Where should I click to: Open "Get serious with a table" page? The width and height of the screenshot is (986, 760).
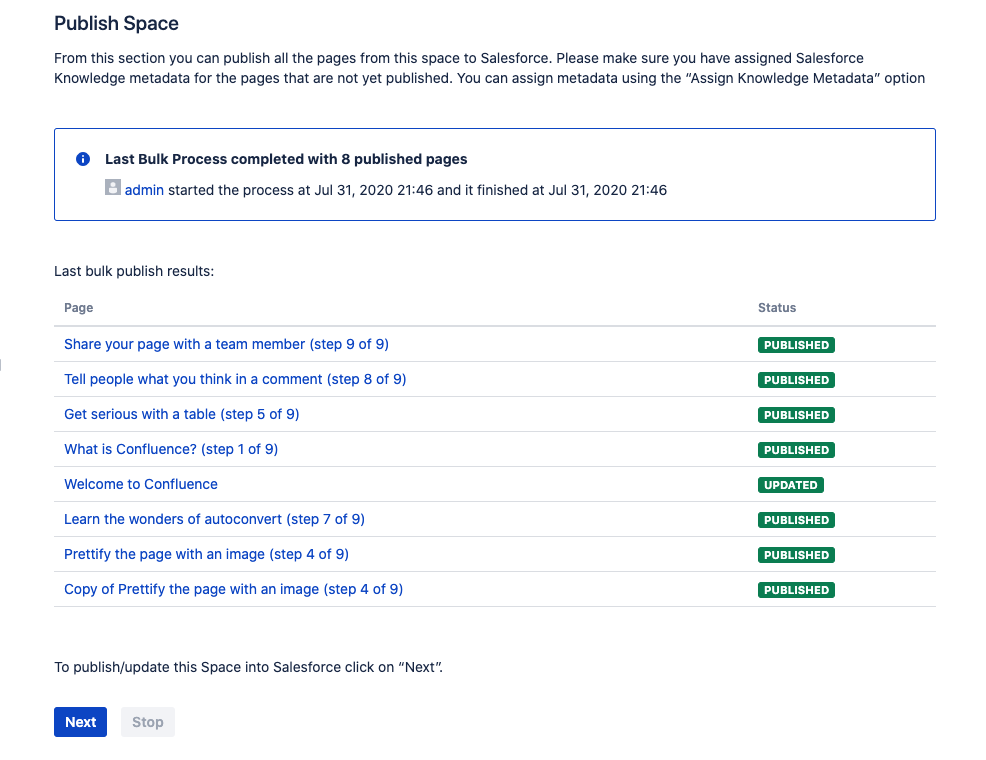coord(181,414)
